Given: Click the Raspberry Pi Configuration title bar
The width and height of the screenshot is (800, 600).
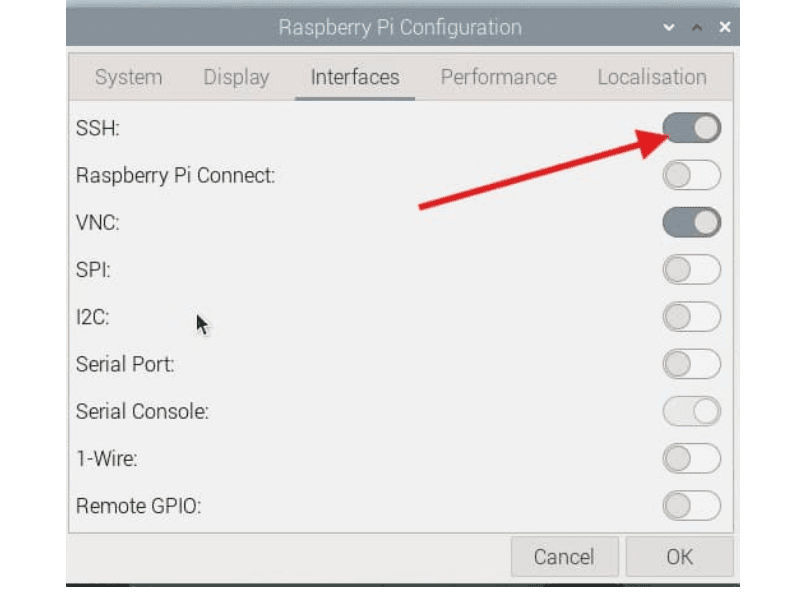Looking at the screenshot, I should pos(400,27).
